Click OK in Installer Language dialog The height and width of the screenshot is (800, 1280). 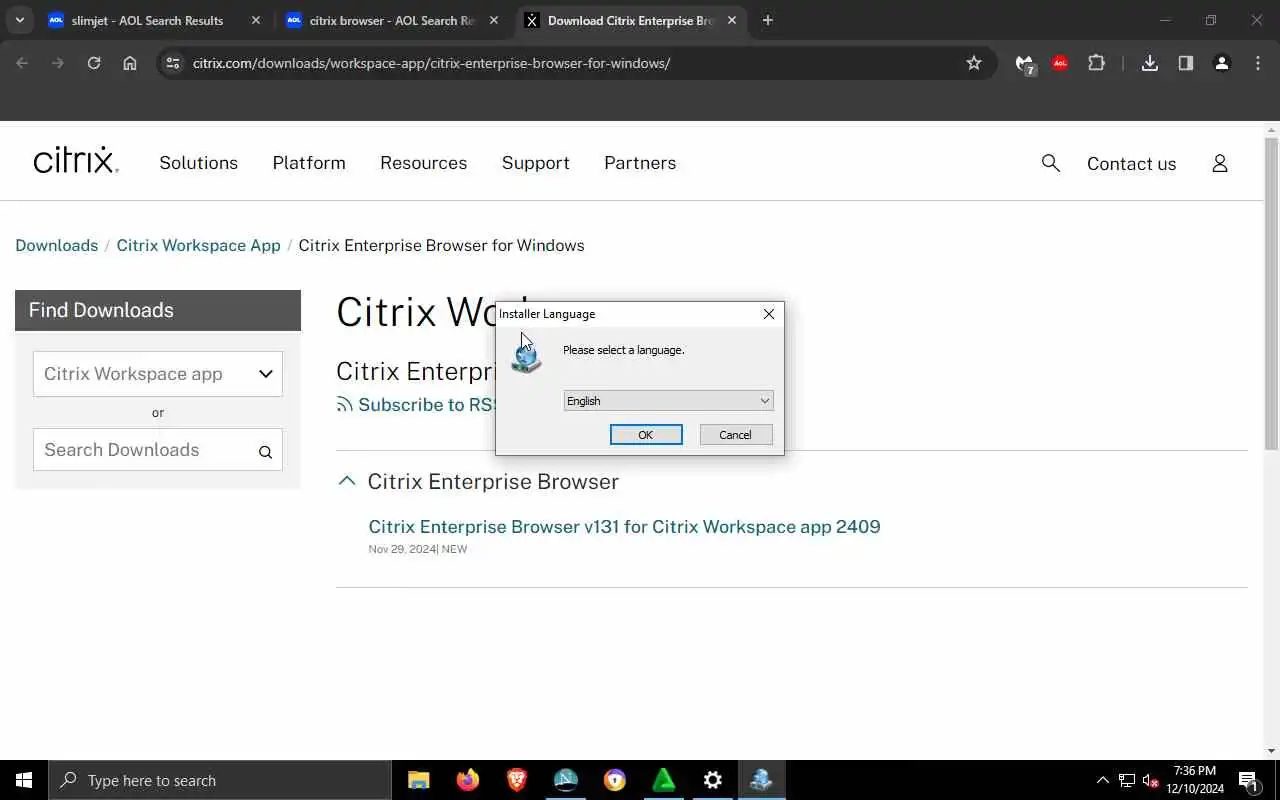(x=646, y=435)
